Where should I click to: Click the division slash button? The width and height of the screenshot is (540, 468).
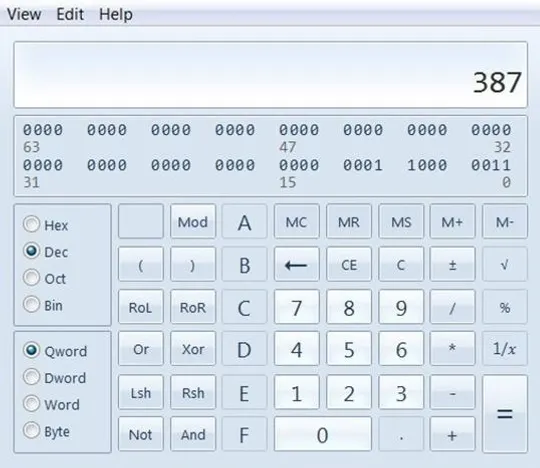(453, 307)
